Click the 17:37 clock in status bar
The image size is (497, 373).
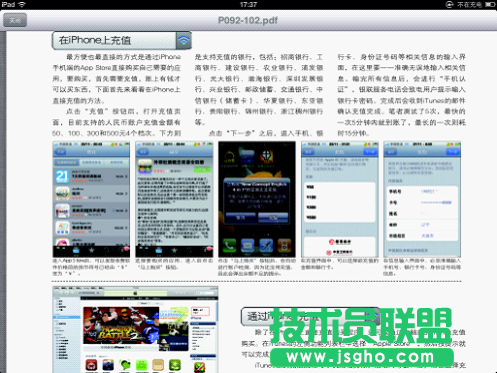pyautogui.click(x=248, y=5)
